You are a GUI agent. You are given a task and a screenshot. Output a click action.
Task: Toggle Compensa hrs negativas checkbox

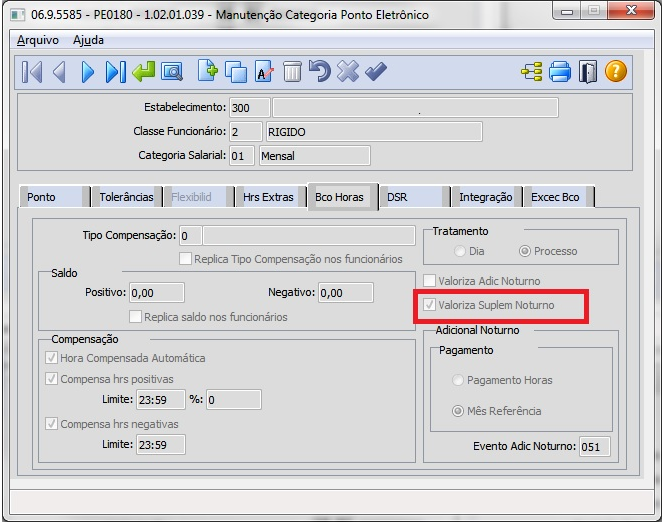click(52, 424)
